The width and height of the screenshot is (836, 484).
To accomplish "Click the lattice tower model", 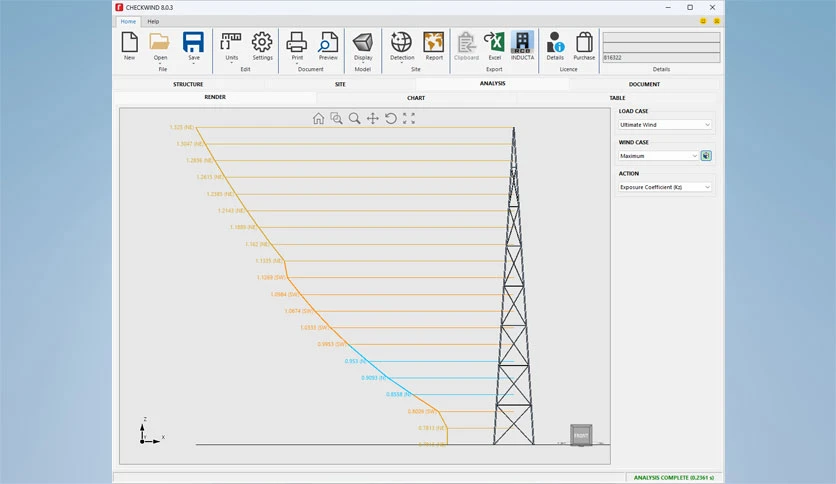I will point(513,286).
